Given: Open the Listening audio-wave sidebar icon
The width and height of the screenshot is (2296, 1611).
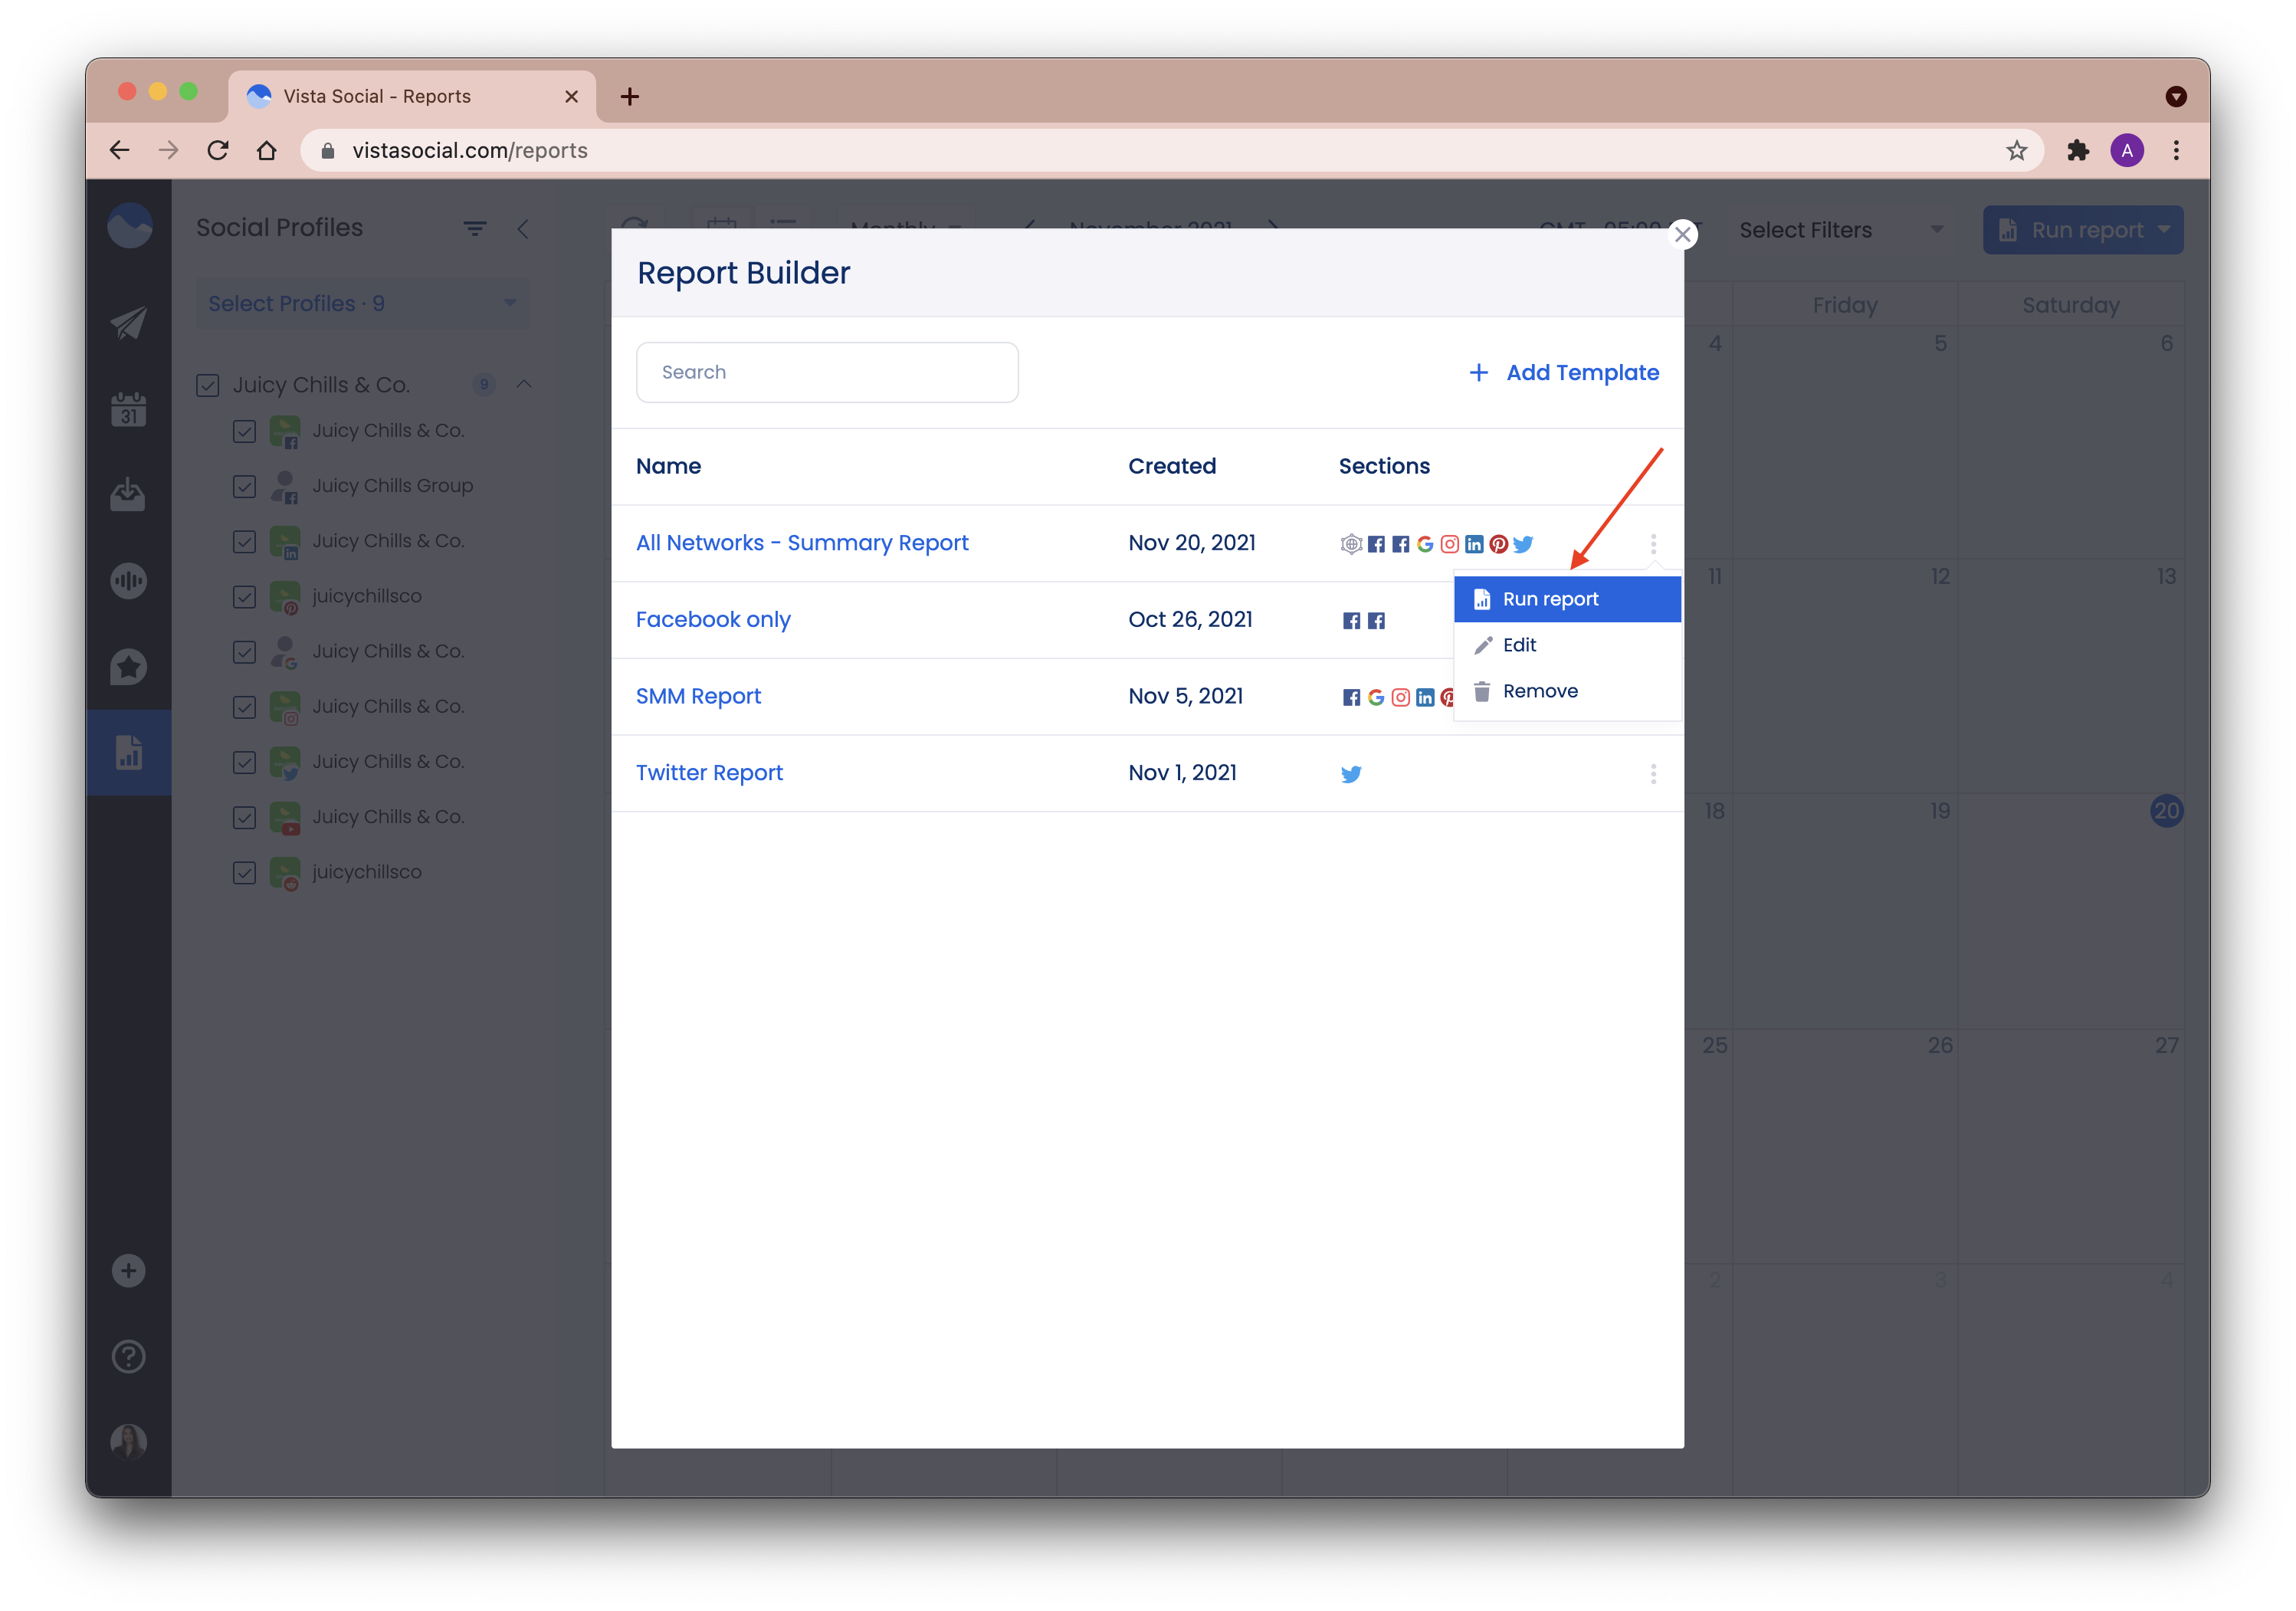Looking at the screenshot, I should [129, 580].
